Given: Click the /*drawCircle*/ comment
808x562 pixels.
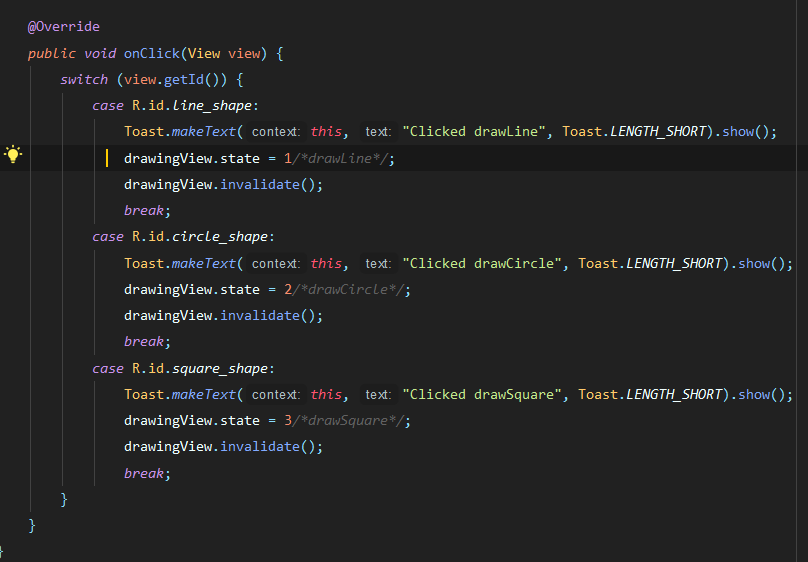Looking at the screenshot, I should [348, 290].
